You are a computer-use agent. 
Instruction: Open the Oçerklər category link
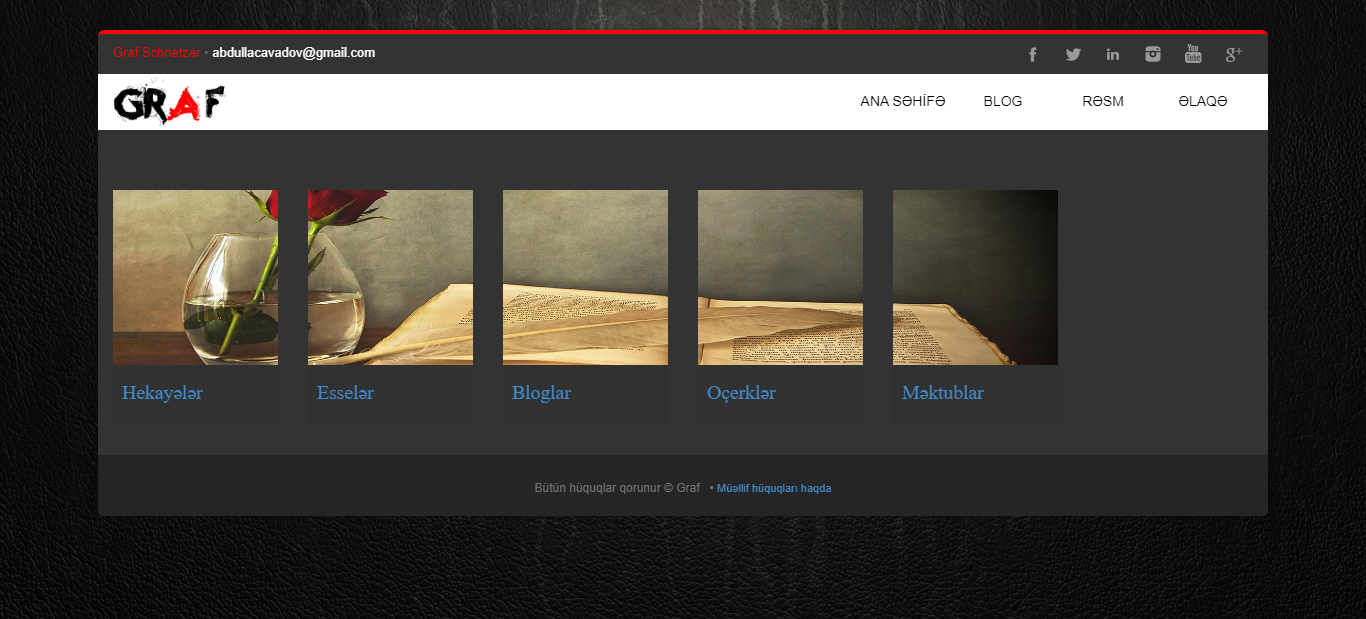pyautogui.click(x=741, y=393)
